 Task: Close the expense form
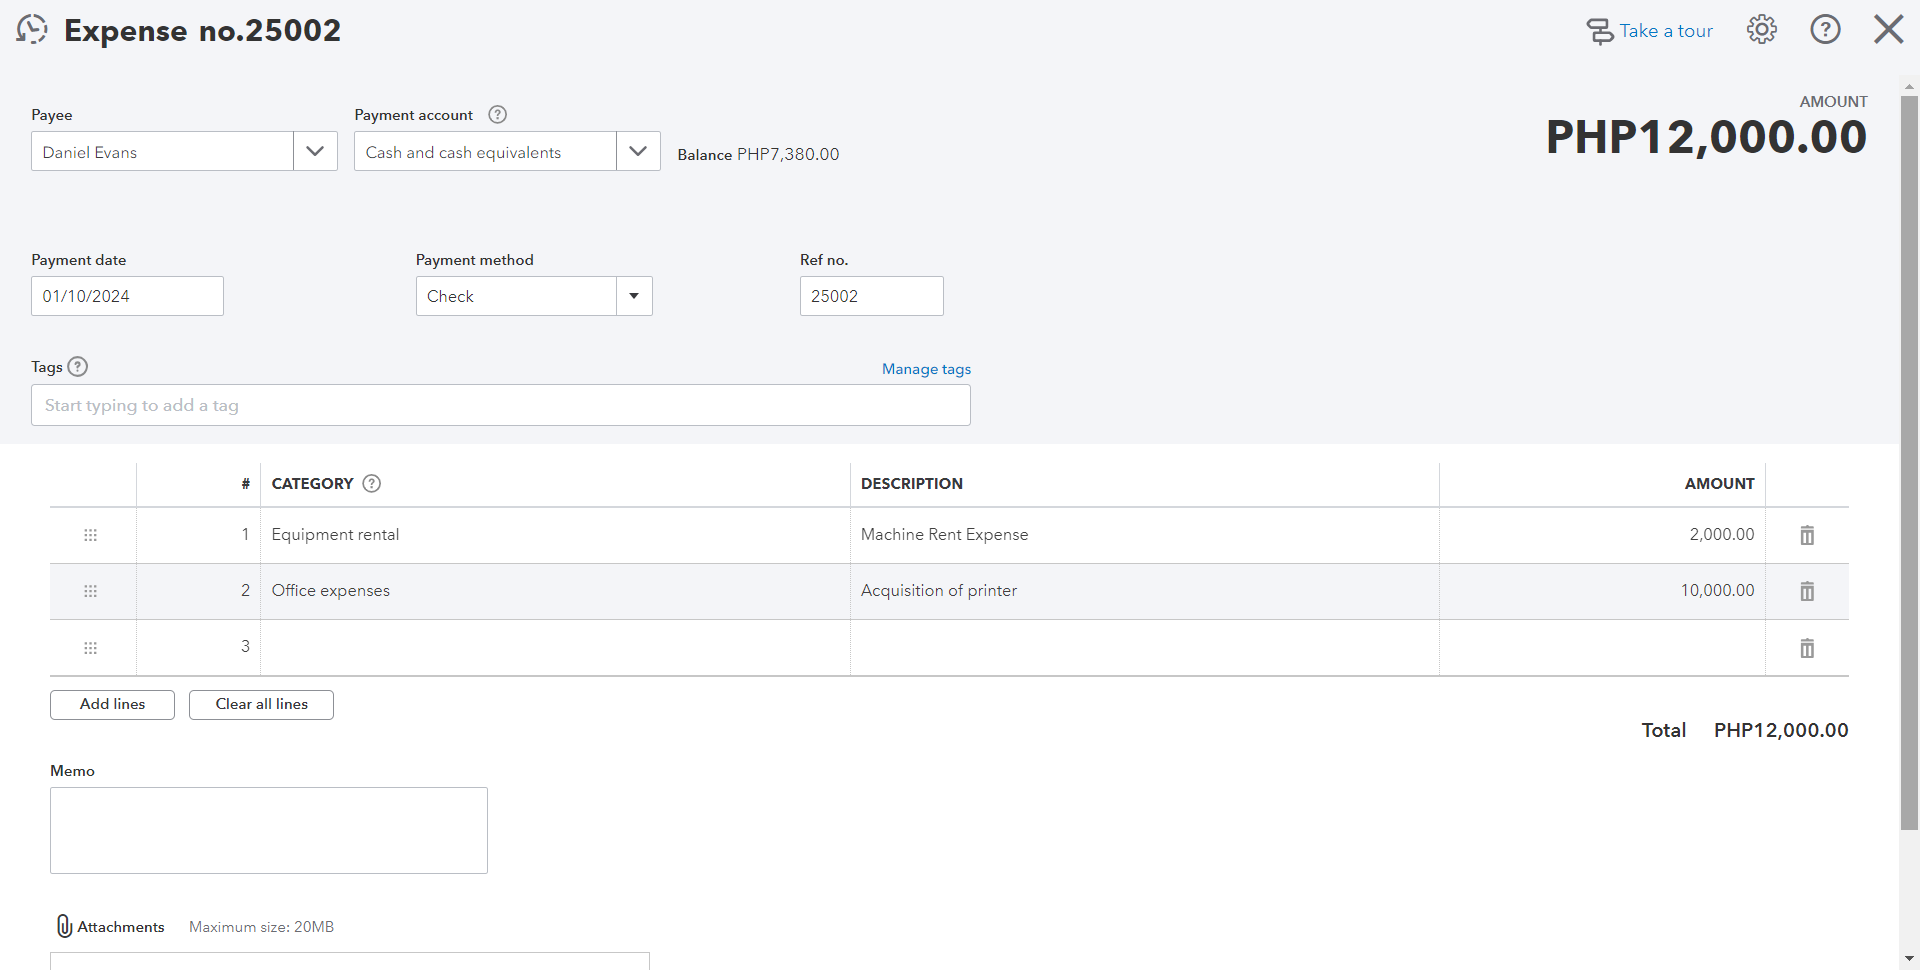[1889, 30]
